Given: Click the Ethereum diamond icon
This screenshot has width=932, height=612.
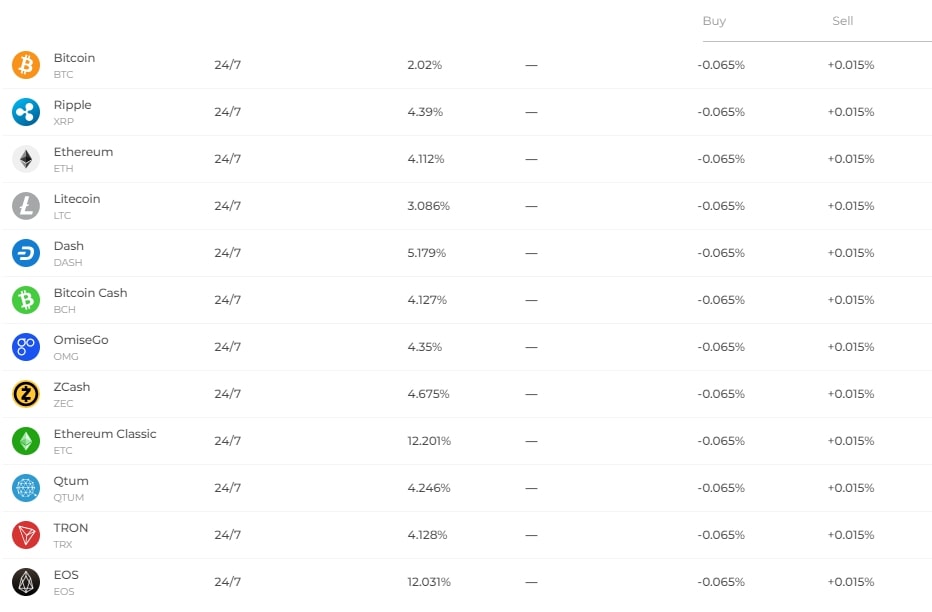Looking at the screenshot, I should pyautogui.click(x=26, y=159).
